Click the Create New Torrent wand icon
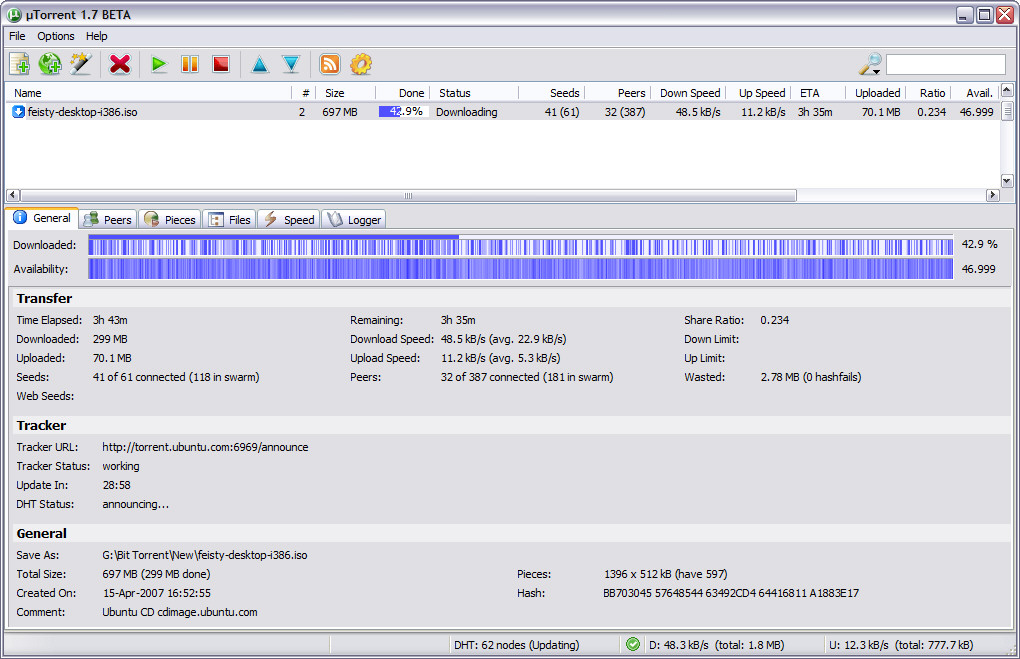 81,64
